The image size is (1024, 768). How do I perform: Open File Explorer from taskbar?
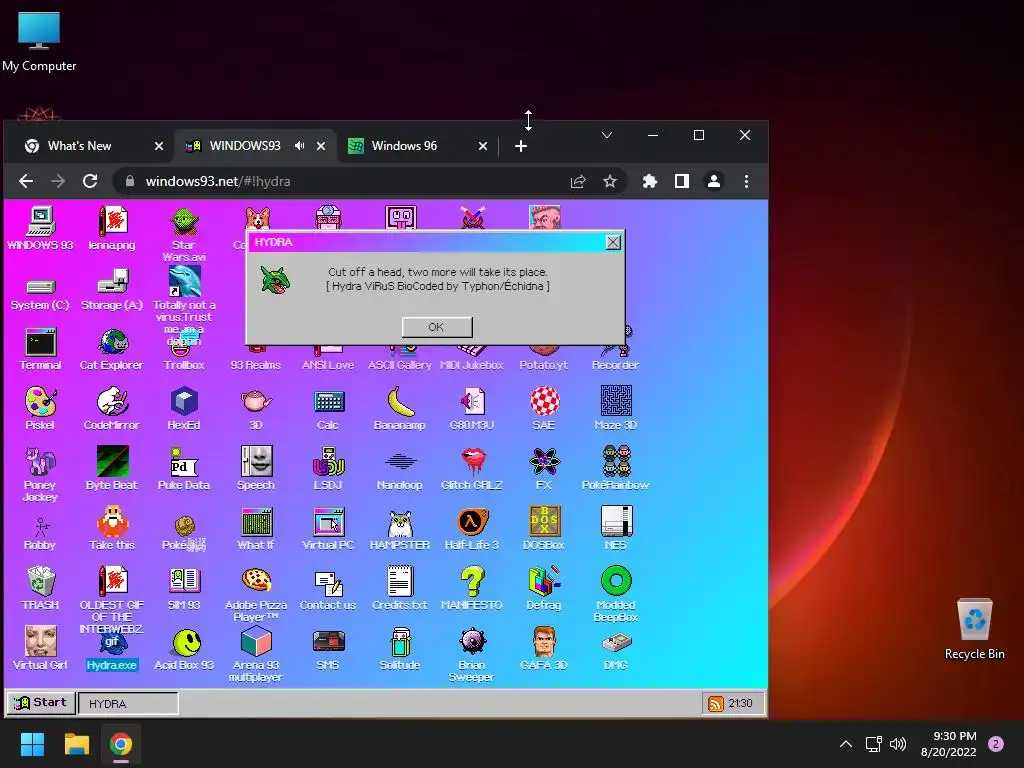[x=77, y=744]
